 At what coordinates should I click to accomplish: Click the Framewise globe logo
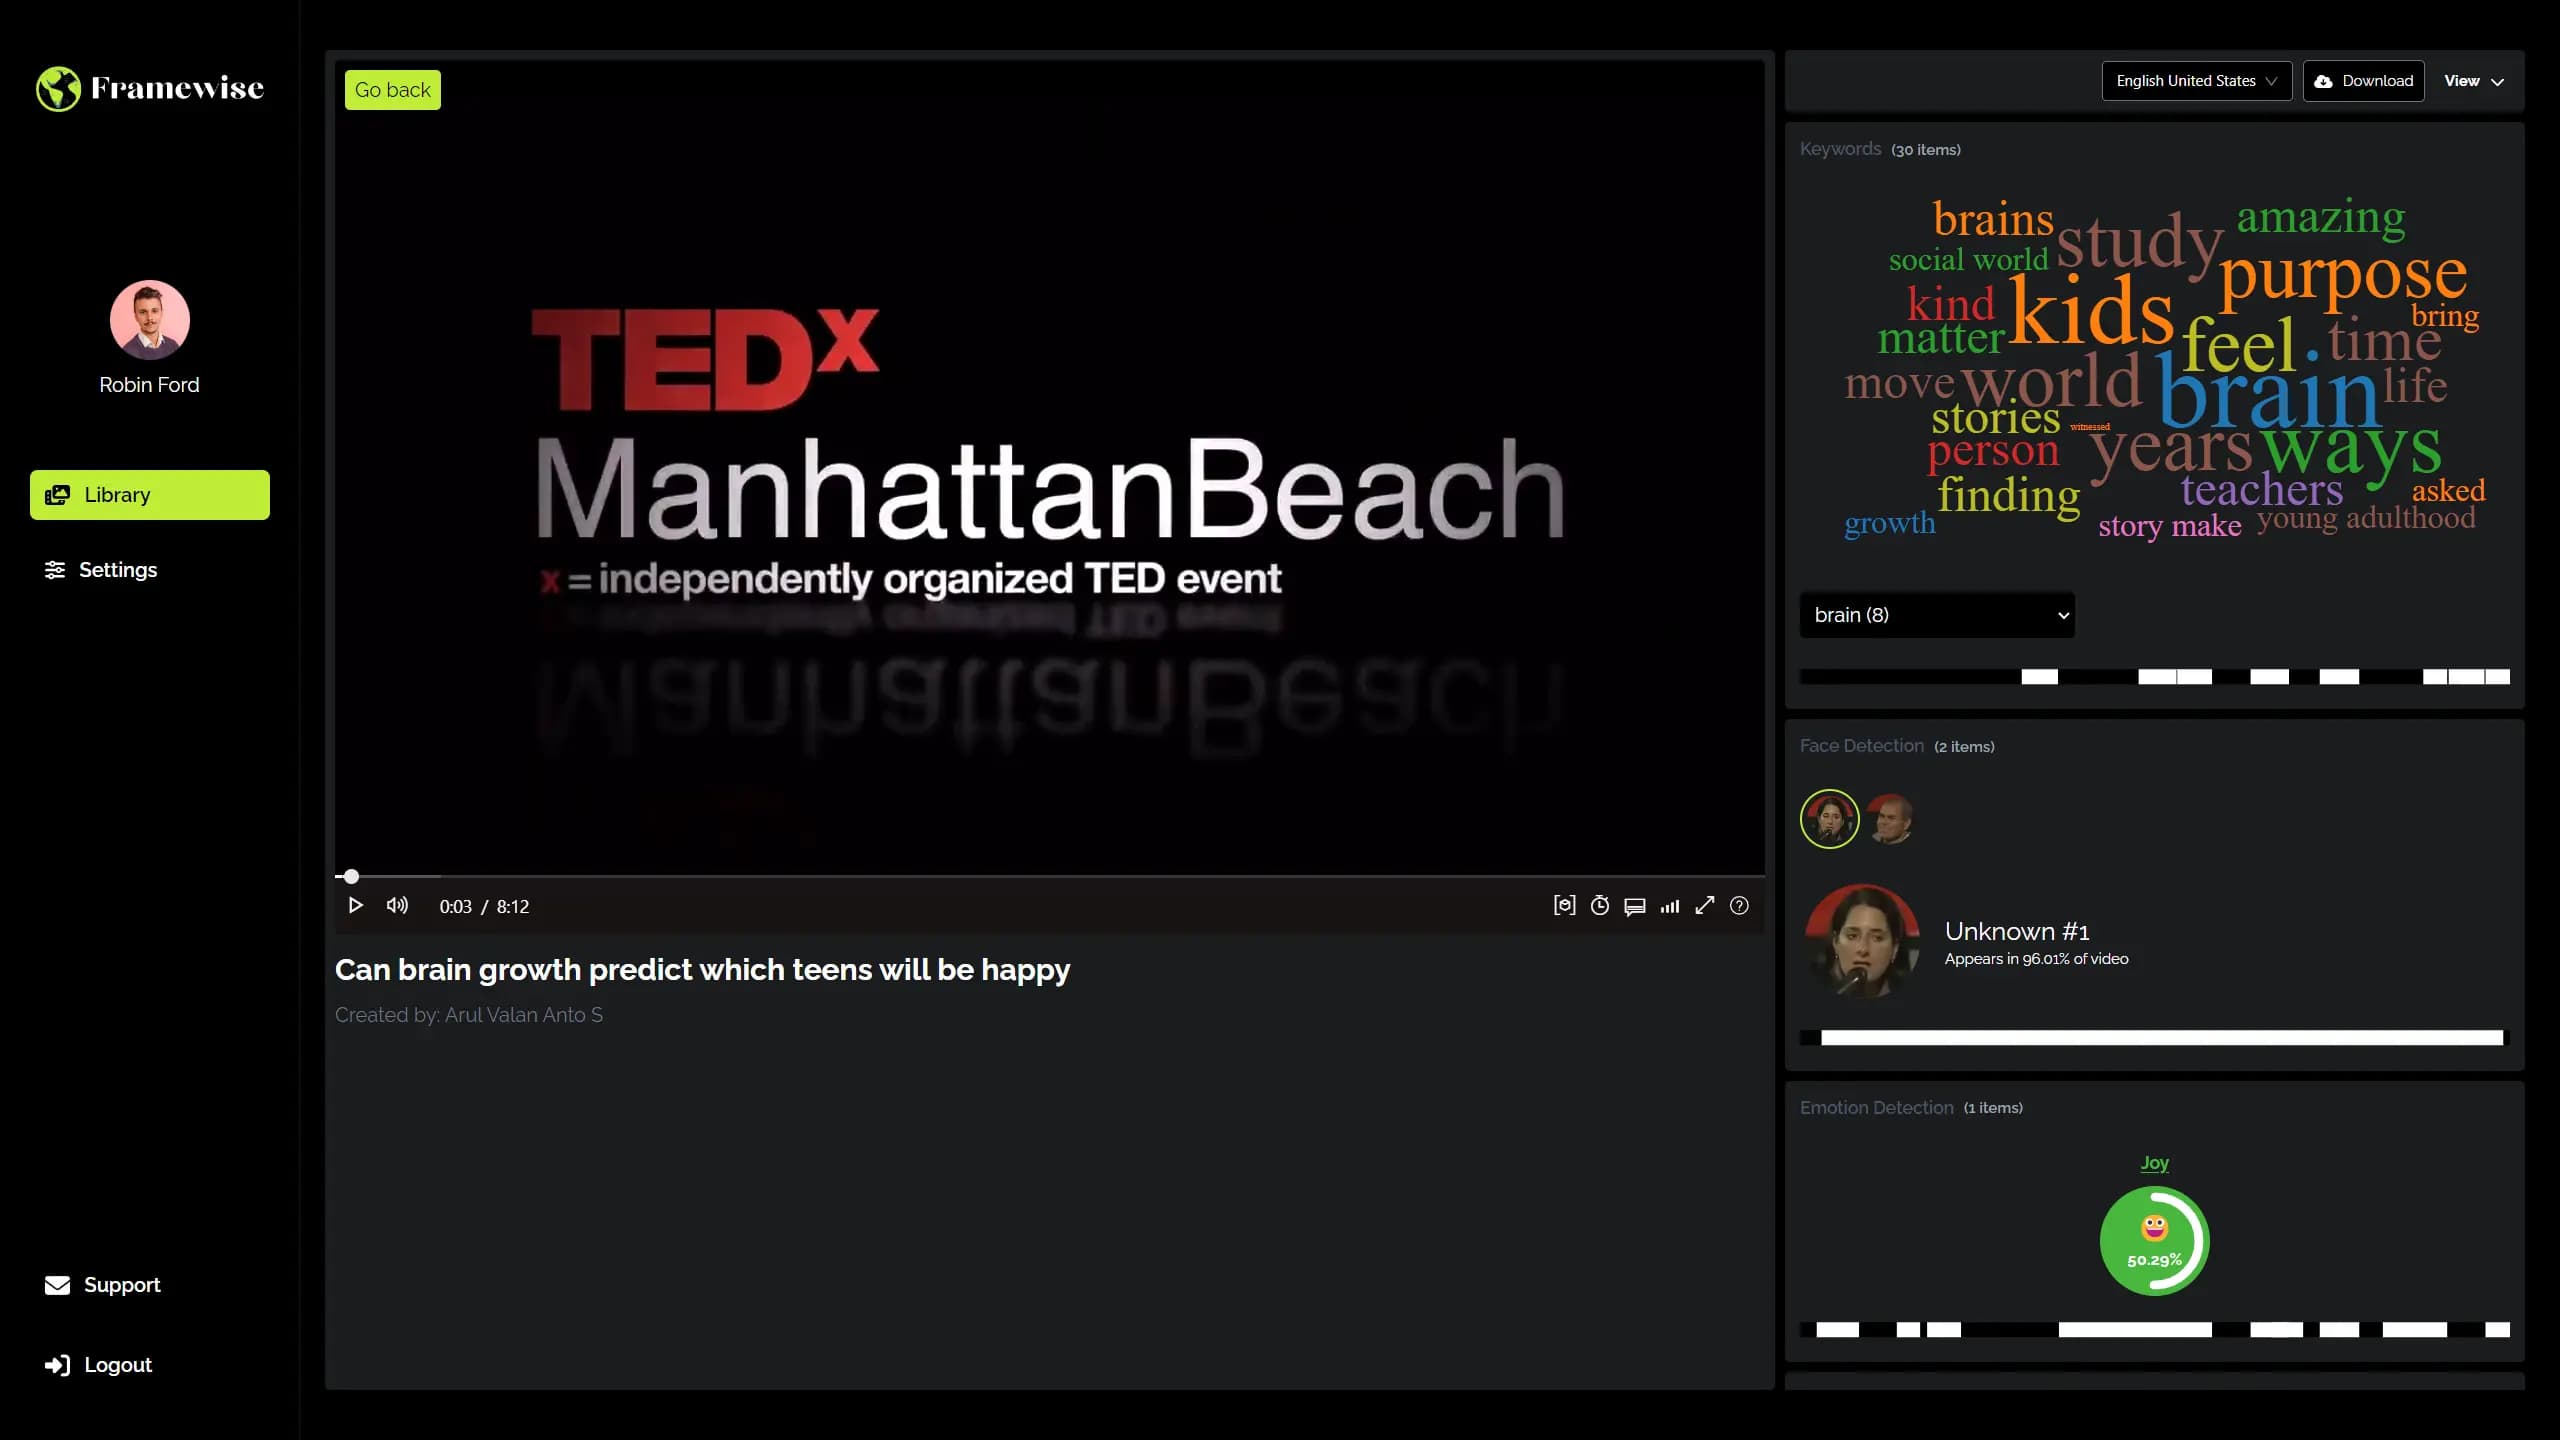[58, 88]
